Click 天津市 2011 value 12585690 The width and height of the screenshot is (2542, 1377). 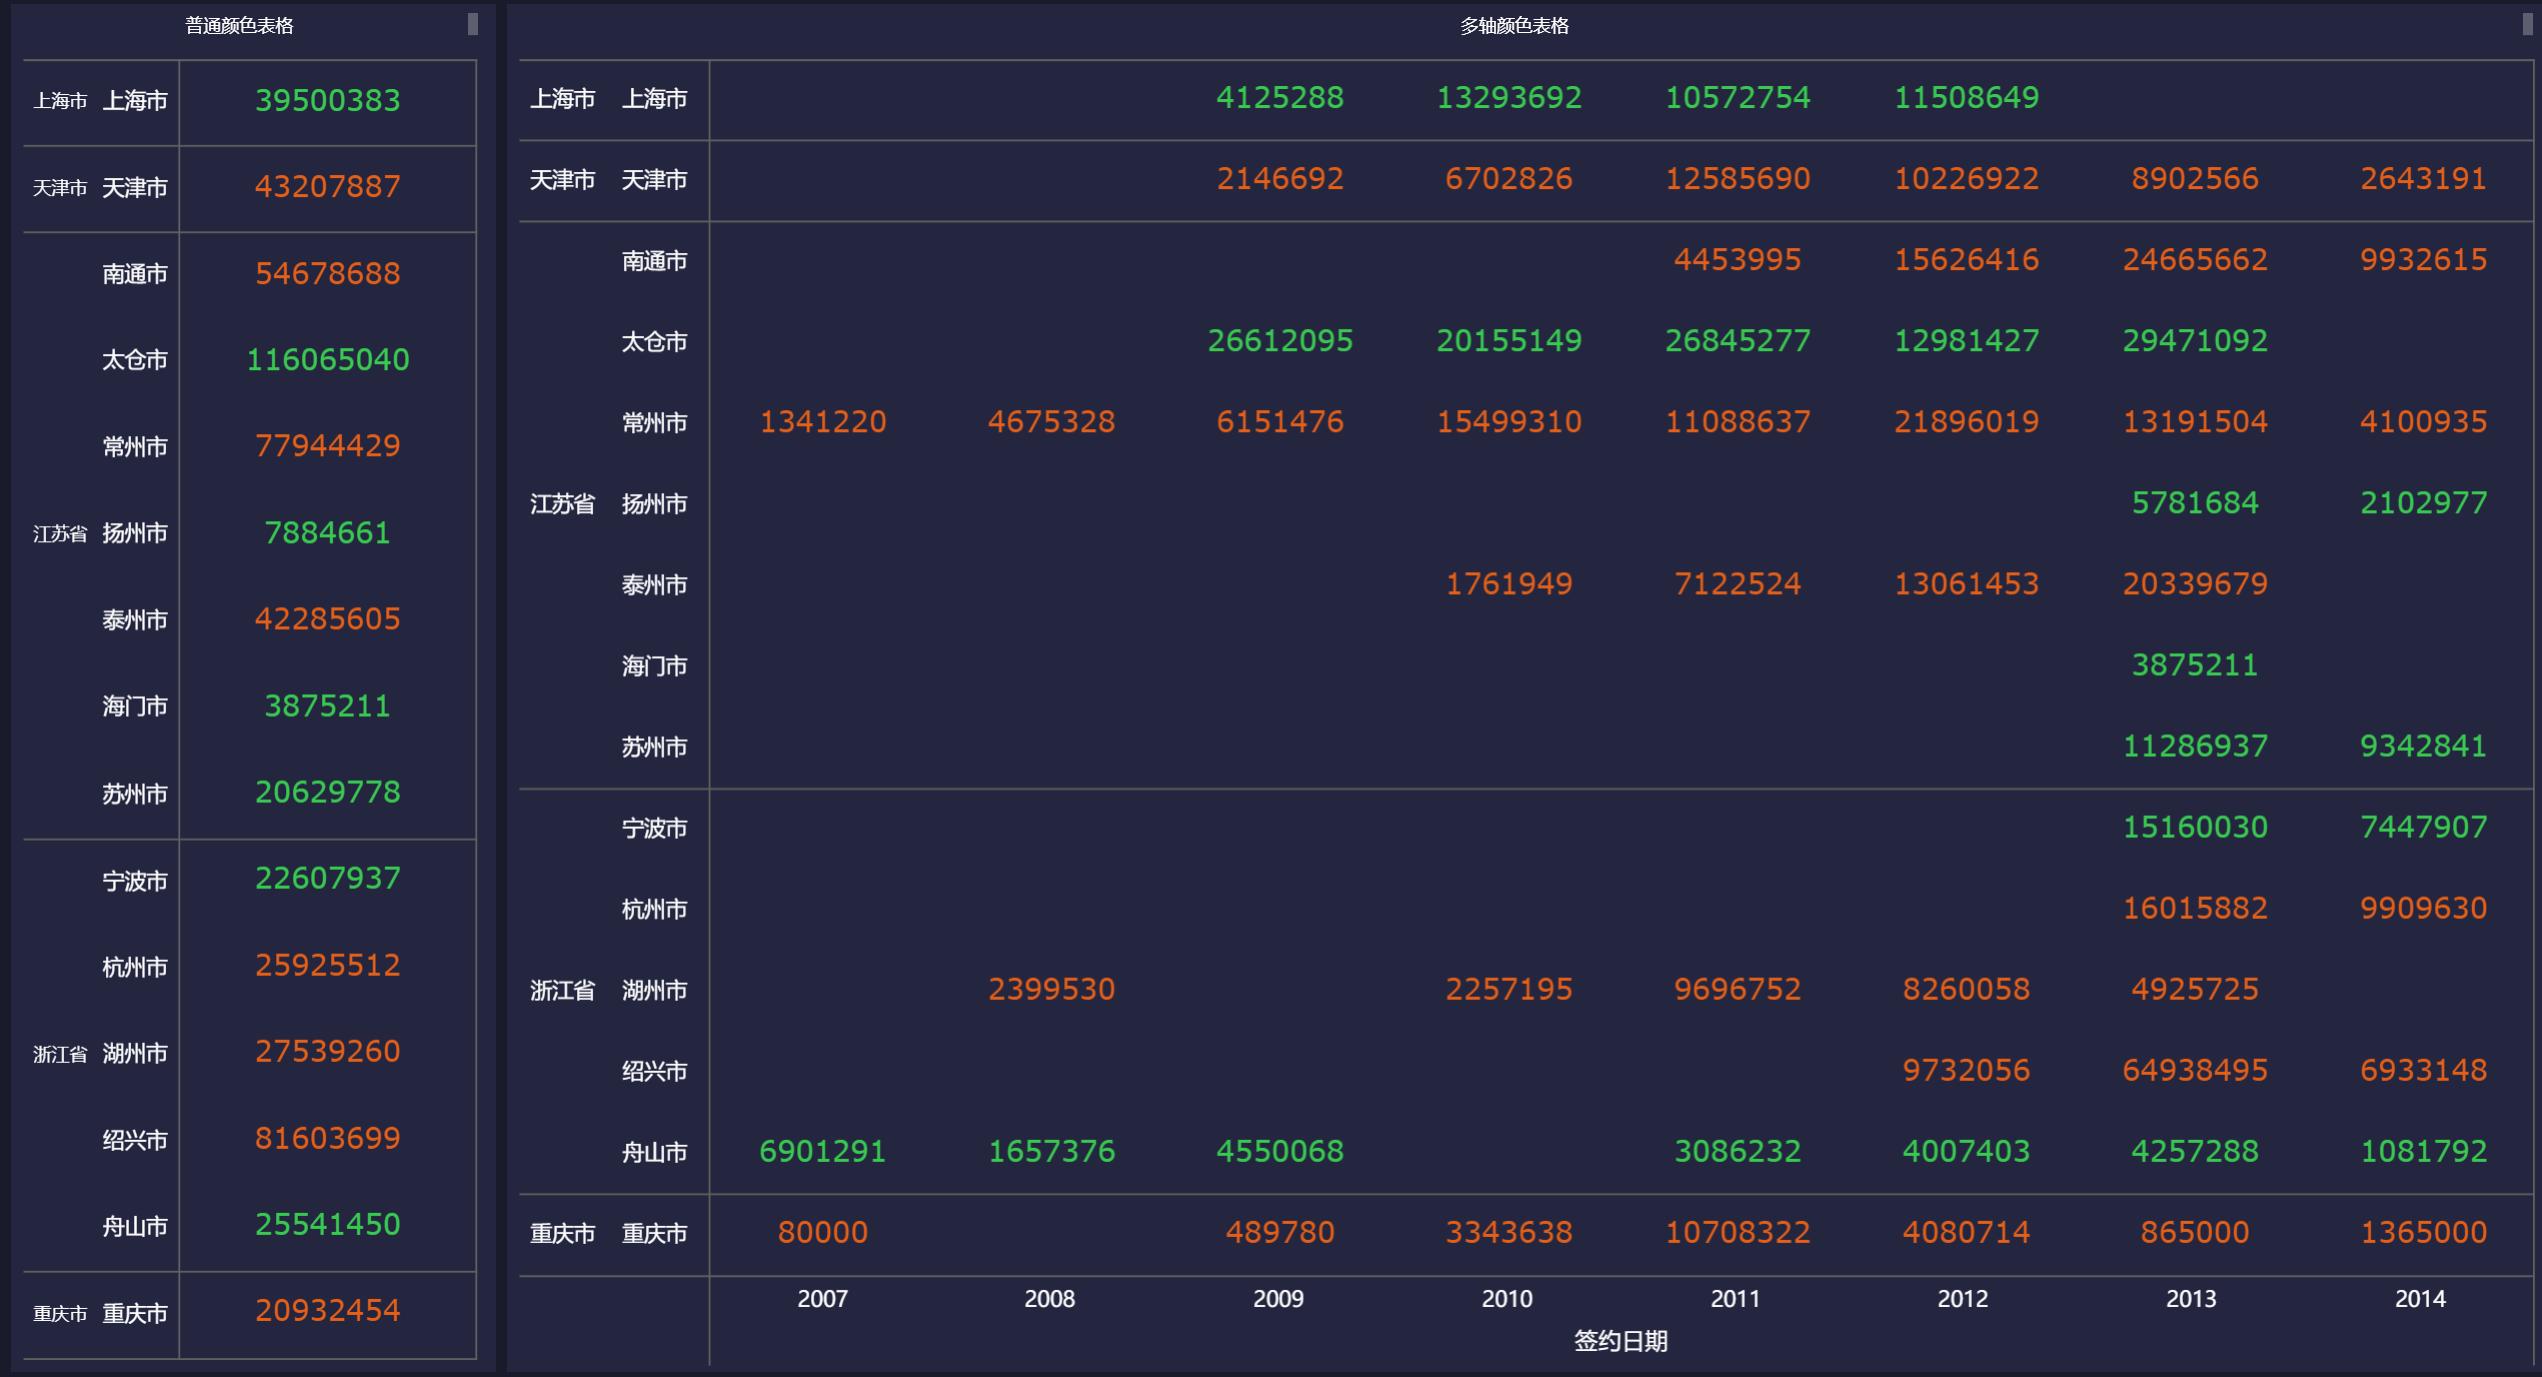click(1737, 179)
